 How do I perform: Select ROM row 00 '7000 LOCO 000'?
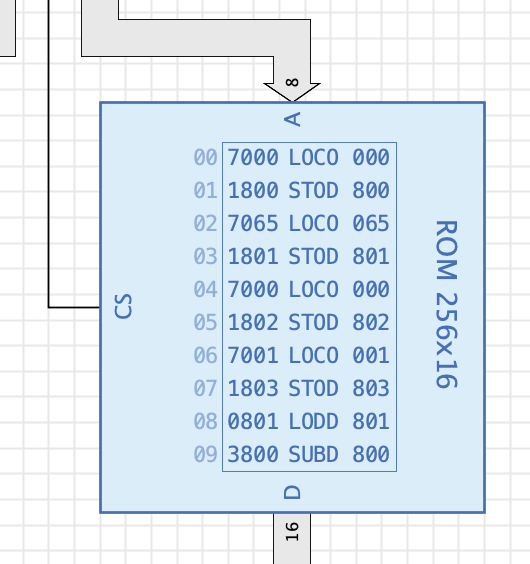(x=309, y=157)
